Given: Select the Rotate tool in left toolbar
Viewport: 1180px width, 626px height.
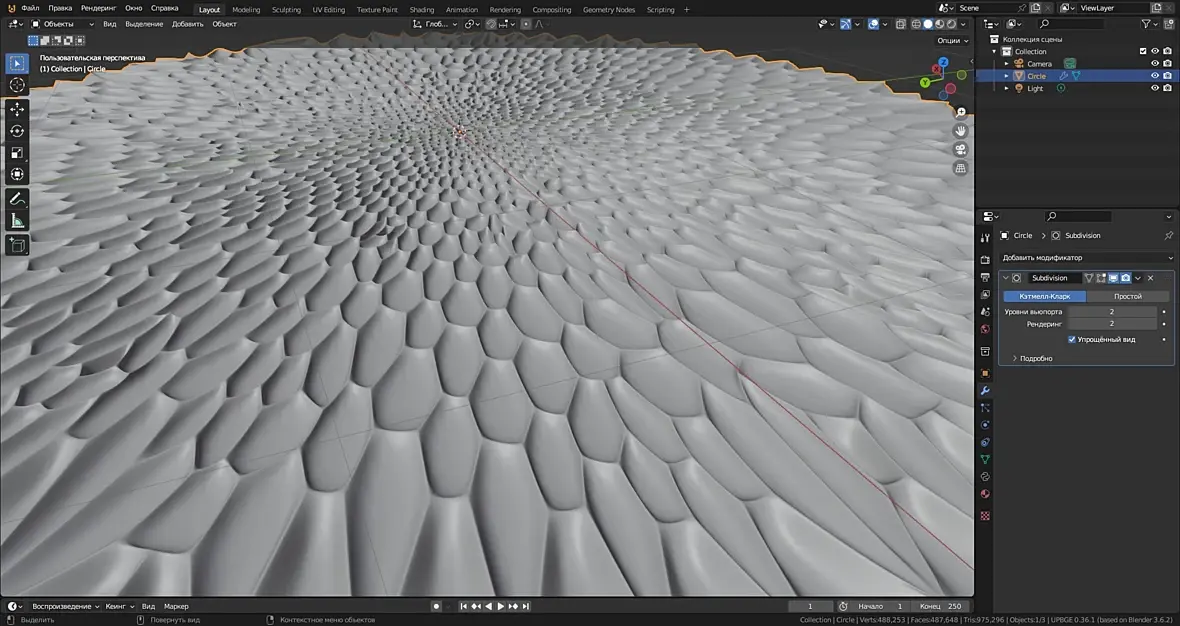Looking at the screenshot, I should (x=17, y=131).
